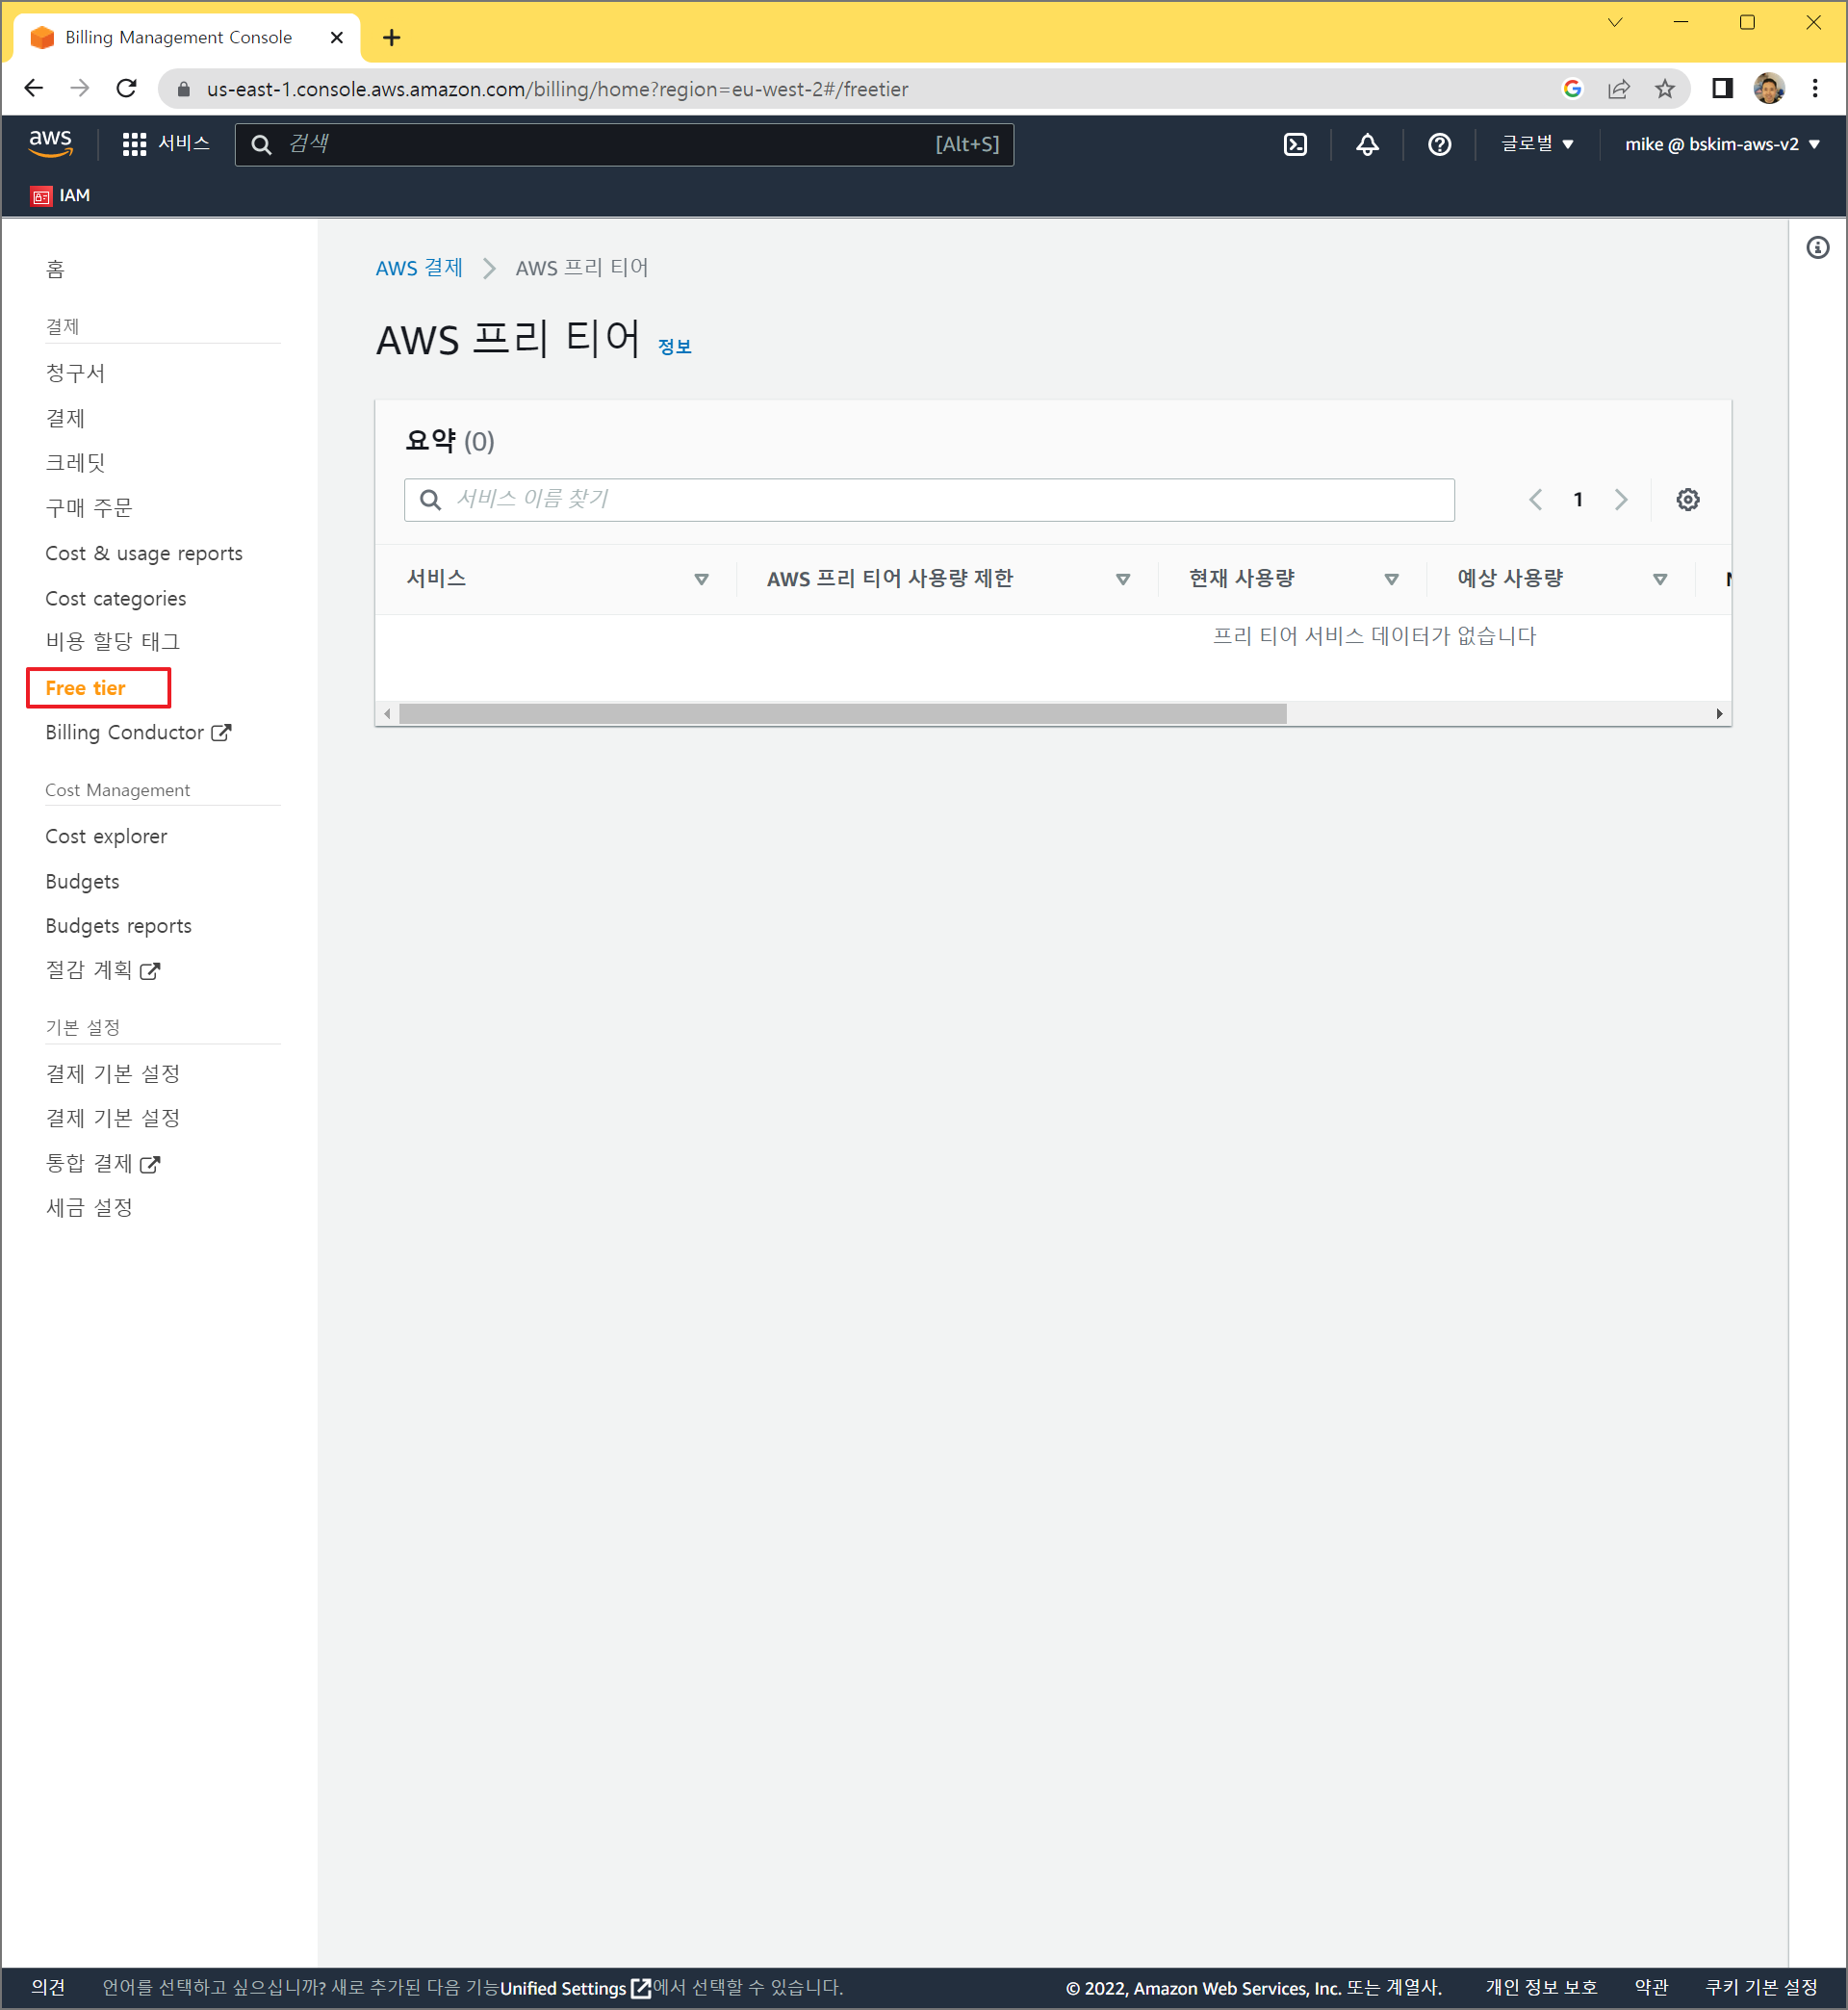Sort by AWS 프리 티어 사용량 제한 column

[x=1122, y=579]
